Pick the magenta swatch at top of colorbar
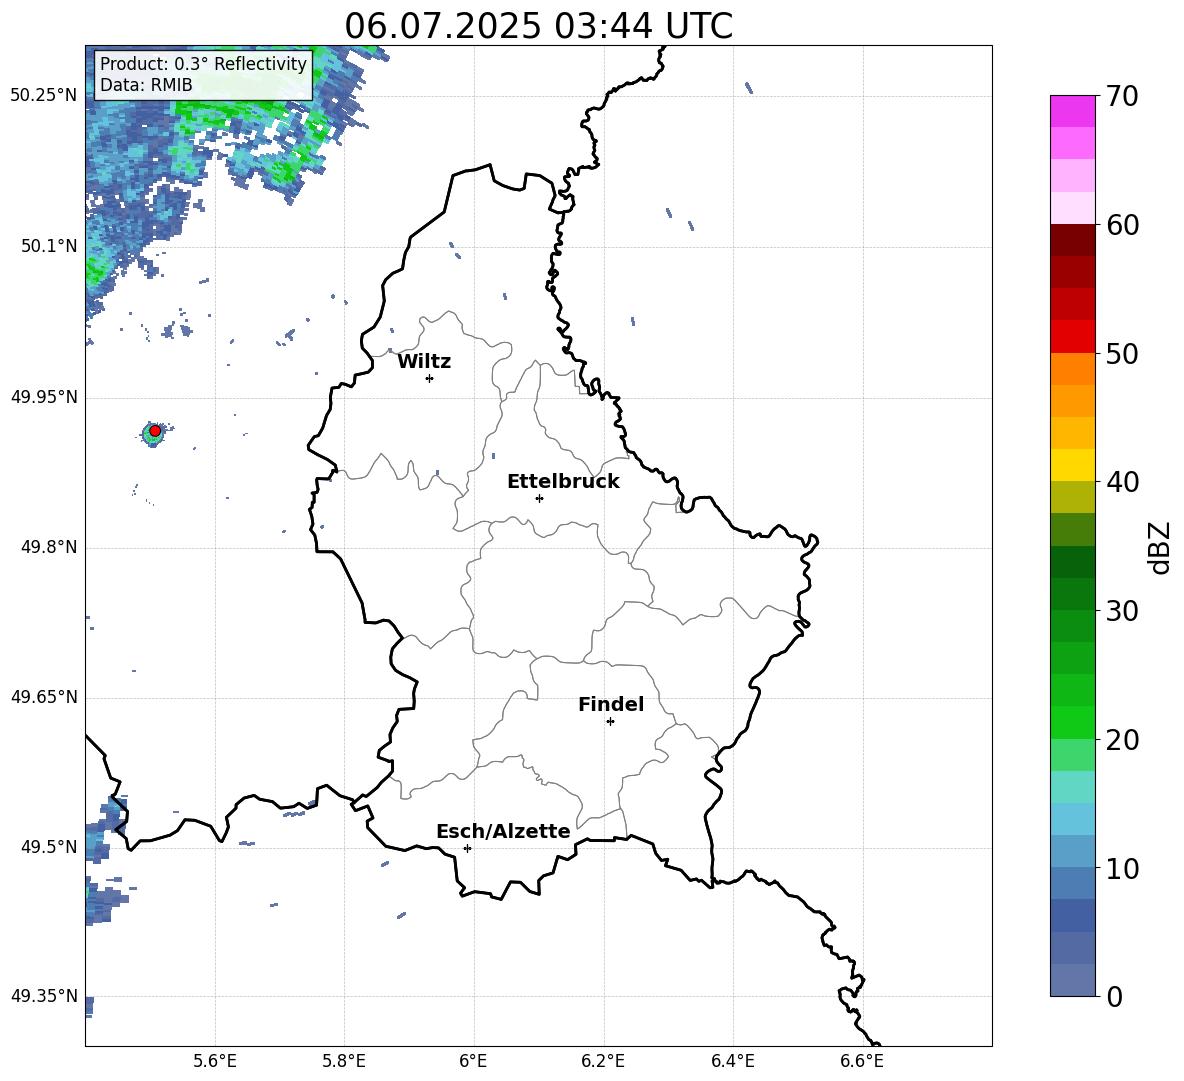Image resolution: width=1184 pixels, height=1081 pixels. [x=1072, y=111]
